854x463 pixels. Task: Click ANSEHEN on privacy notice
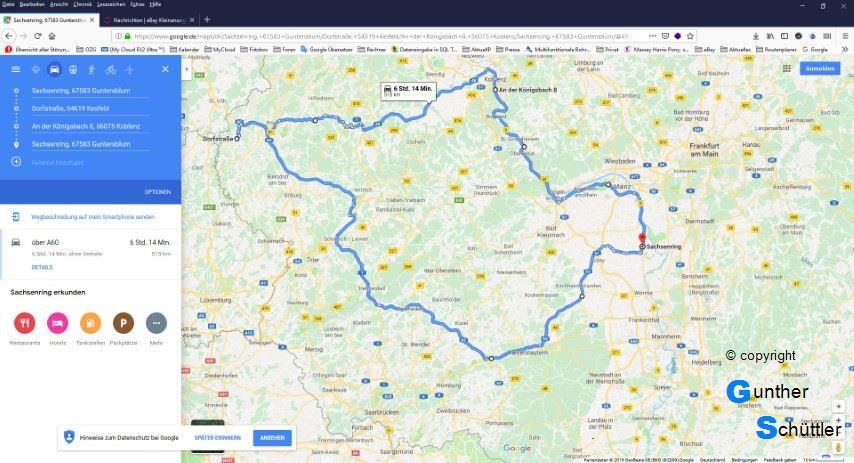272,437
